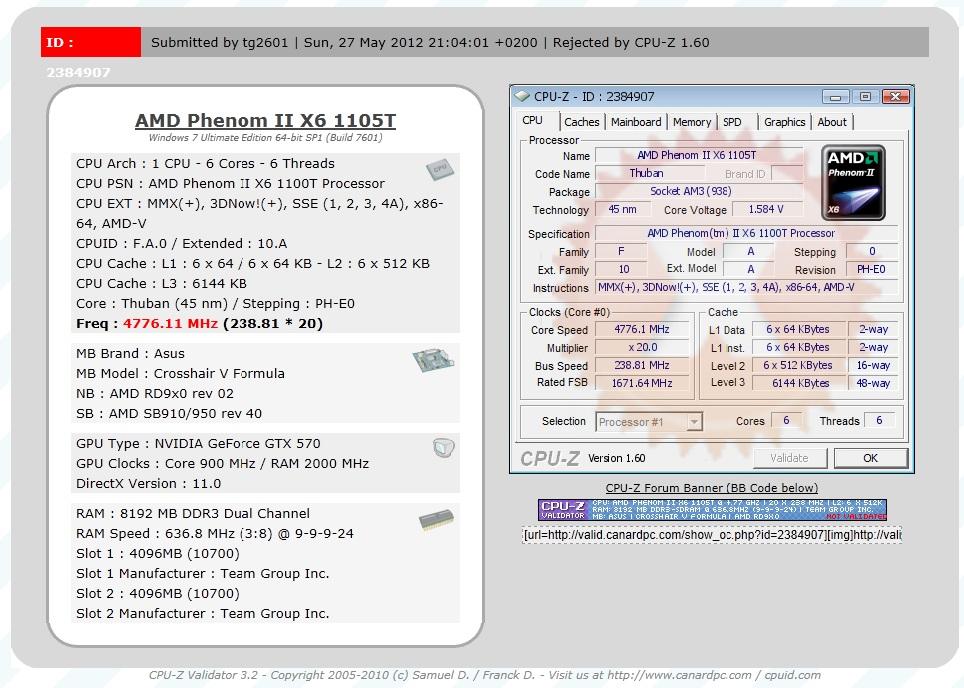Click the Instructions field text

pyautogui.click(x=746, y=287)
